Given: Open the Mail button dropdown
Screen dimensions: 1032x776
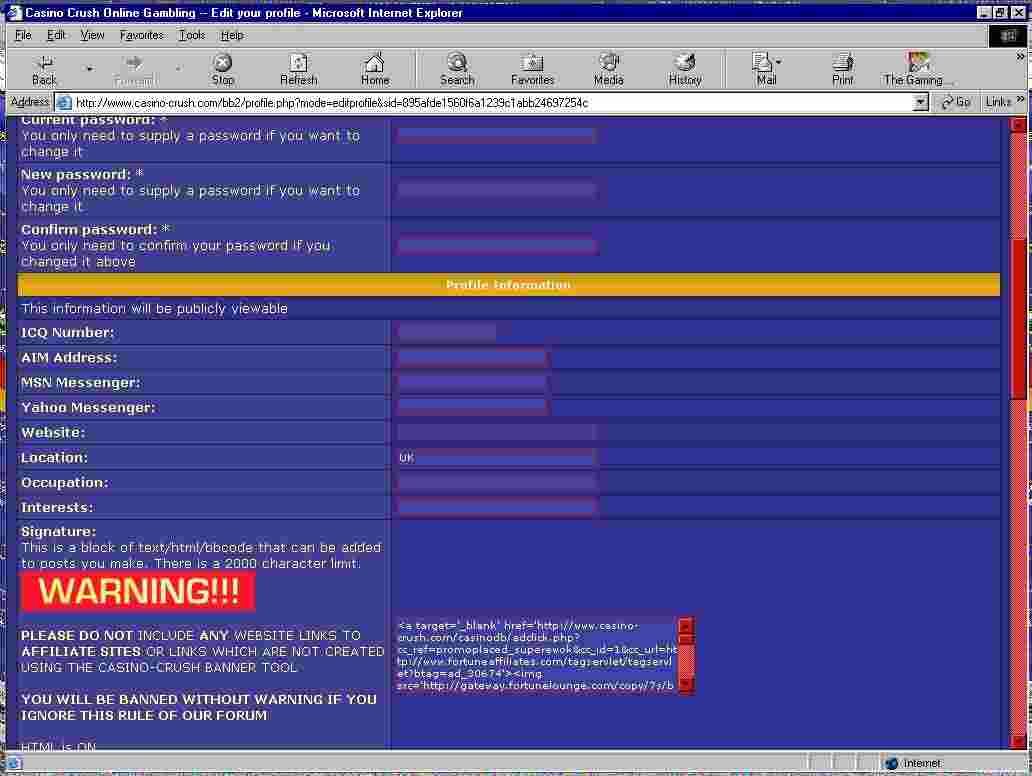Looking at the screenshot, I should coord(779,63).
